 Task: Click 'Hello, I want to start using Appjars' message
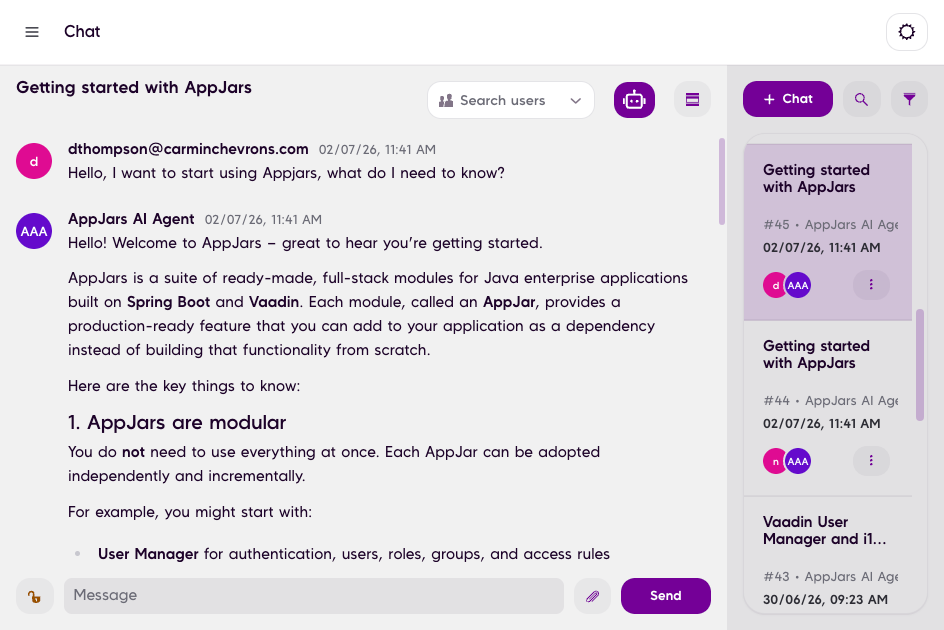coord(286,173)
